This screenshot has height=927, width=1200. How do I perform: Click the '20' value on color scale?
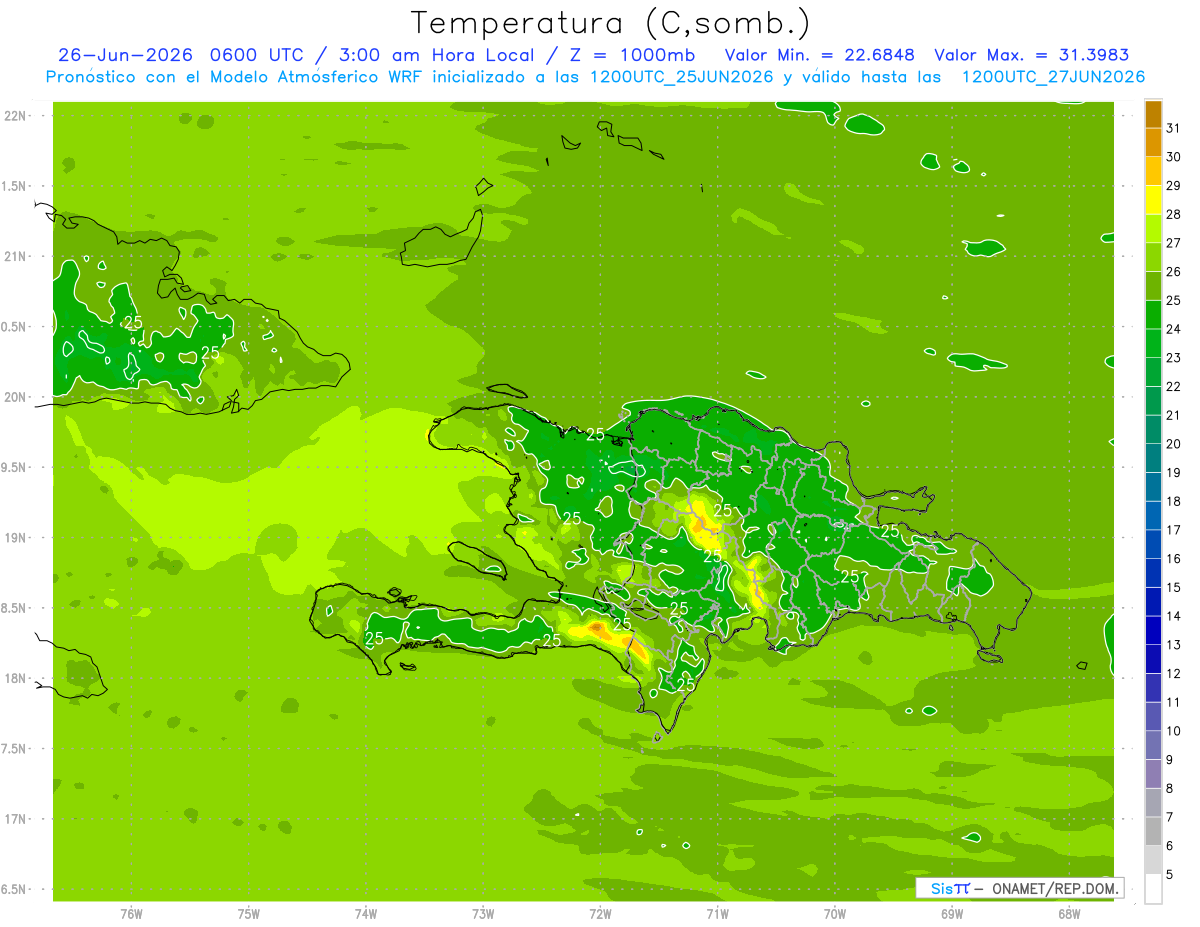[x=1173, y=444]
